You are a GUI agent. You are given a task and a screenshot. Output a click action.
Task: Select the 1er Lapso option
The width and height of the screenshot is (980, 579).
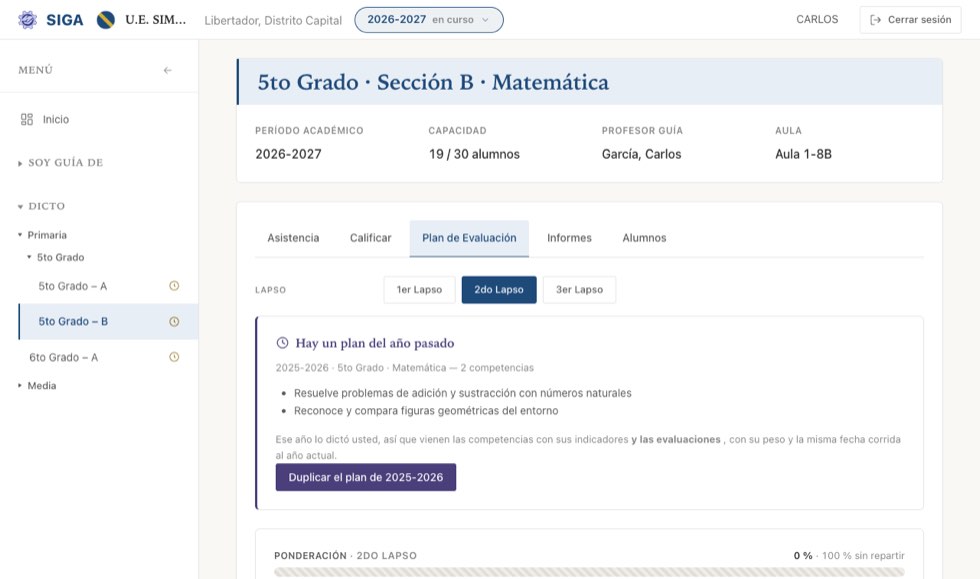[419, 290]
